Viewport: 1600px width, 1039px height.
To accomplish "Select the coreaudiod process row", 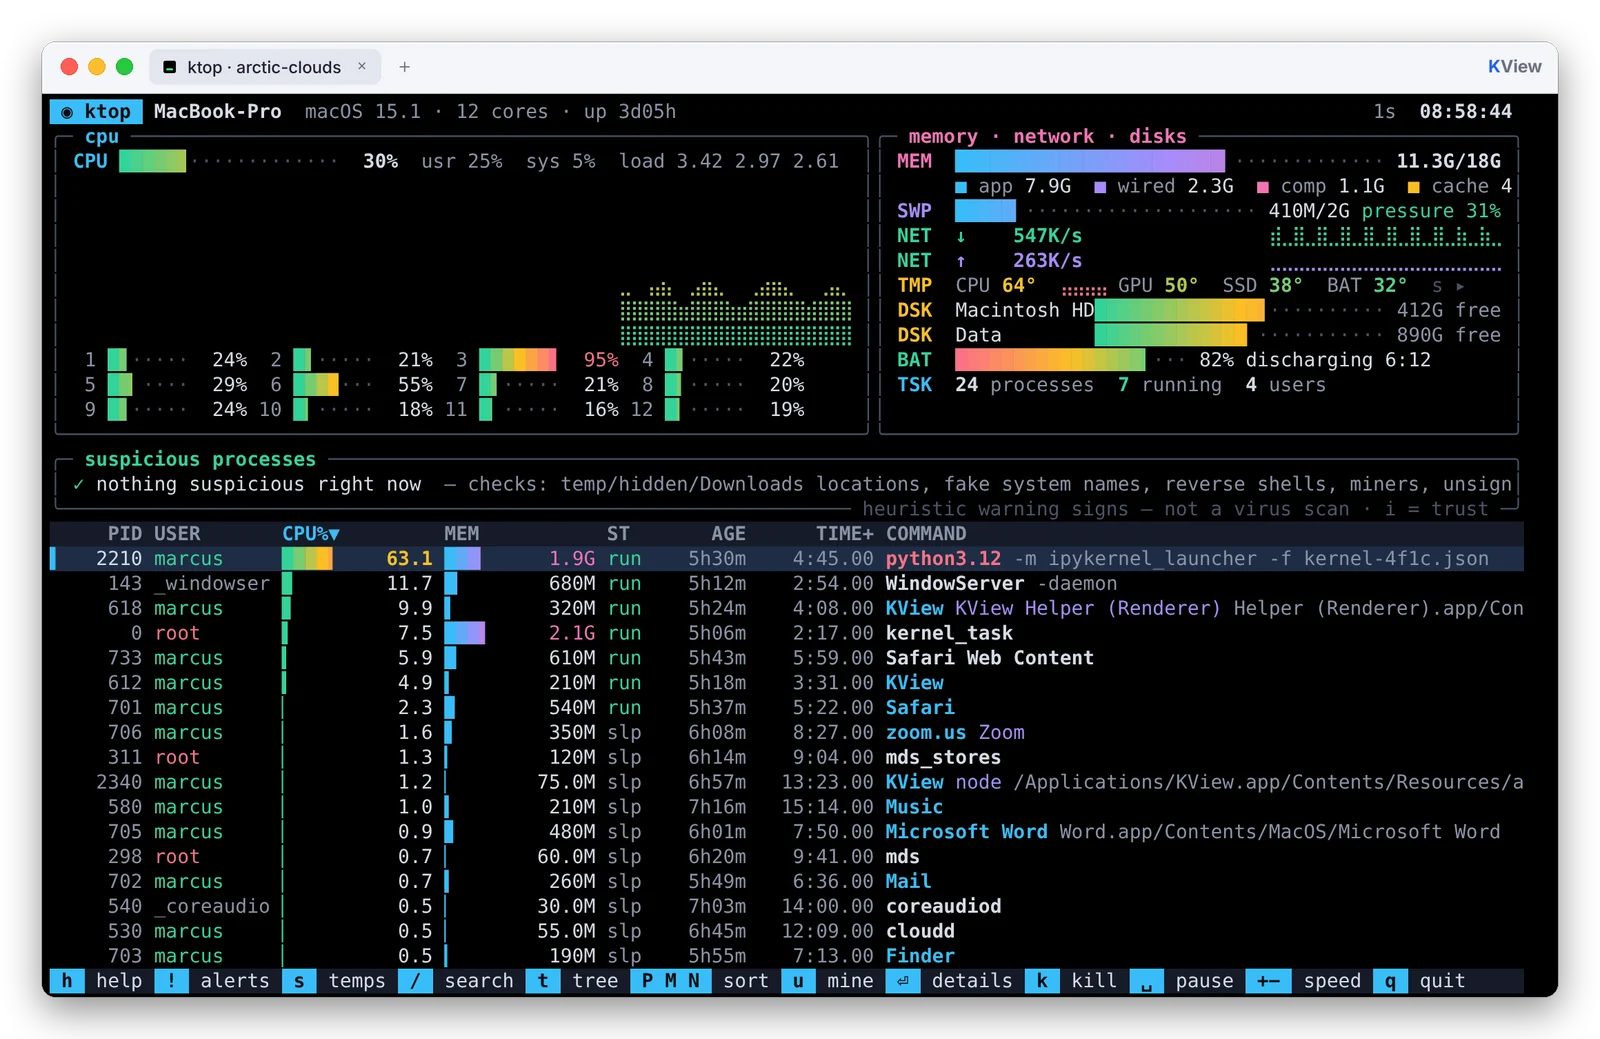I will click(787, 906).
